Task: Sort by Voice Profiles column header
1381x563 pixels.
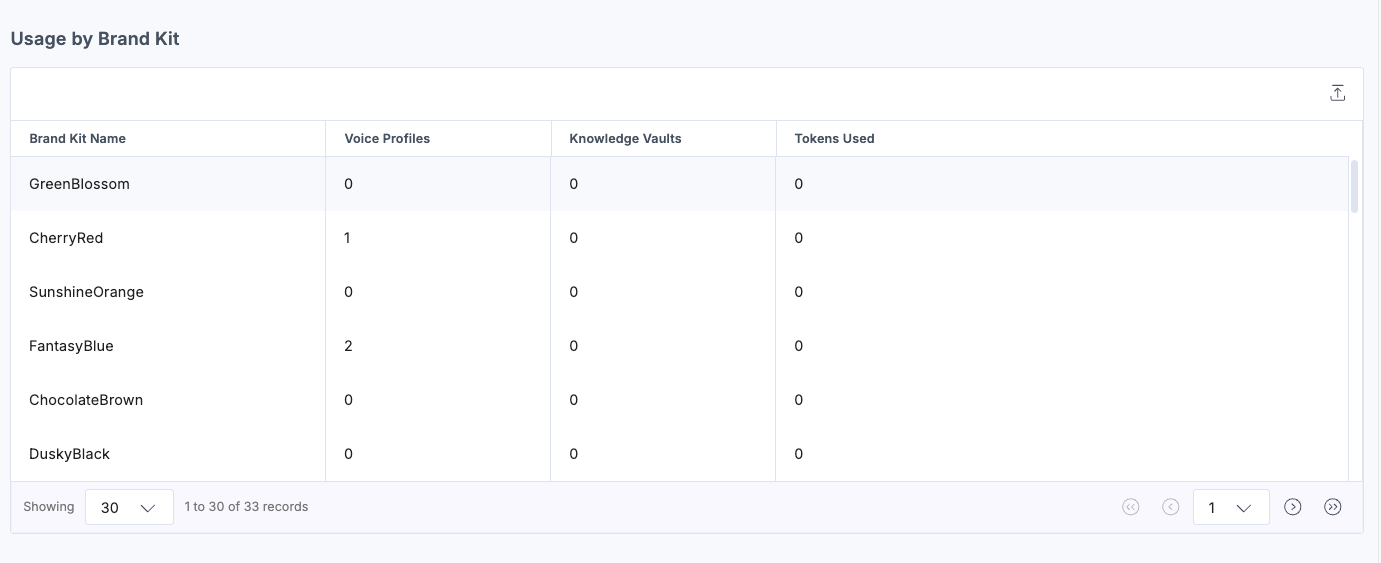Action: click(387, 139)
